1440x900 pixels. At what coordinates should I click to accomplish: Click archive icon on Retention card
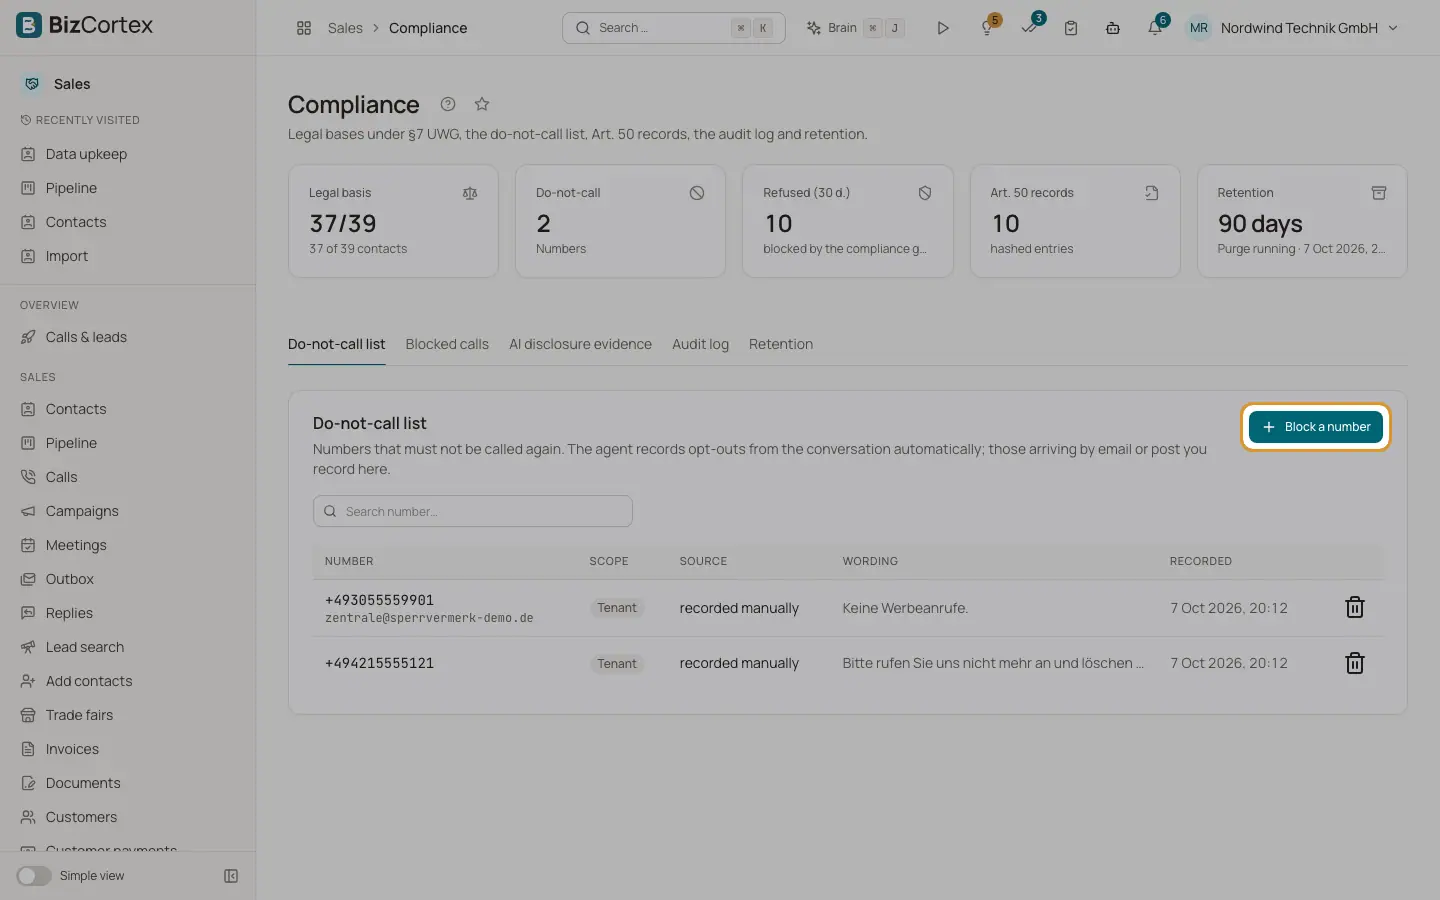[x=1379, y=193]
